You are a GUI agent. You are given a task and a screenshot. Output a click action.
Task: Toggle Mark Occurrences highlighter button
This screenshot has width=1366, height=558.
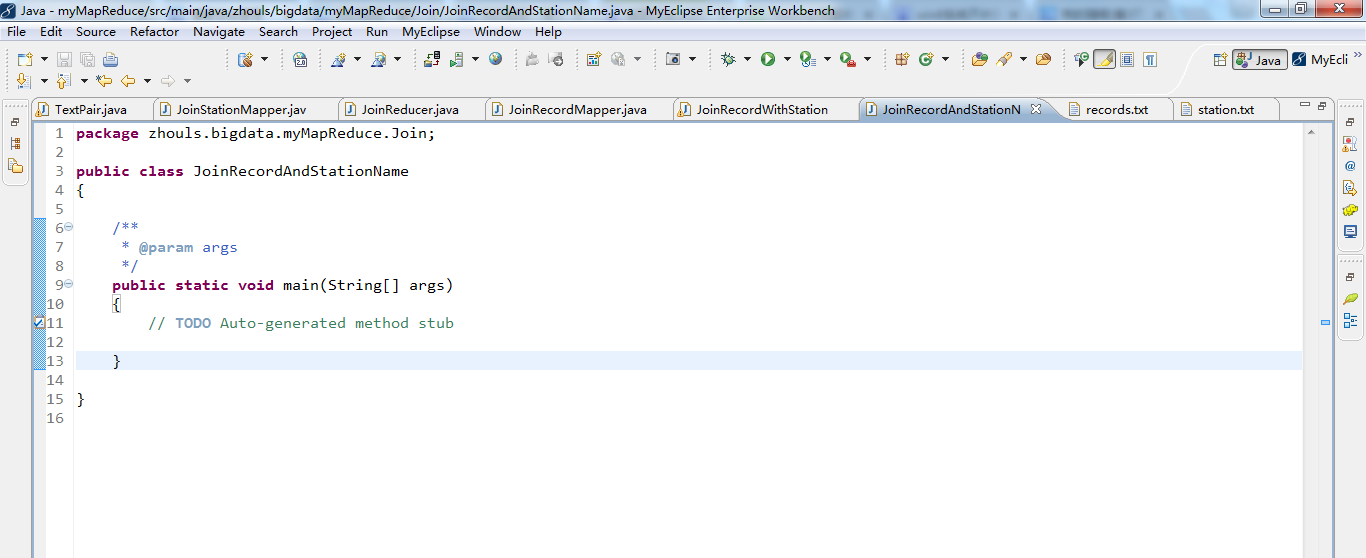pyautogui.click(x=1104, y=60)
